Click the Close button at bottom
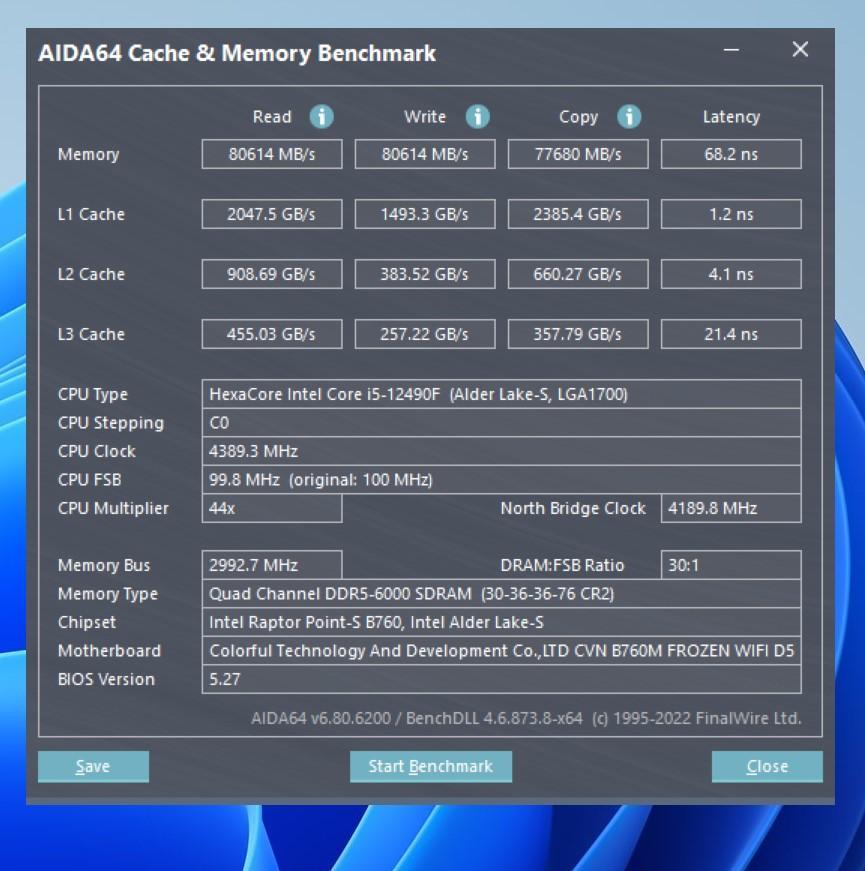 pyautogui.click(x=767, y=767)
